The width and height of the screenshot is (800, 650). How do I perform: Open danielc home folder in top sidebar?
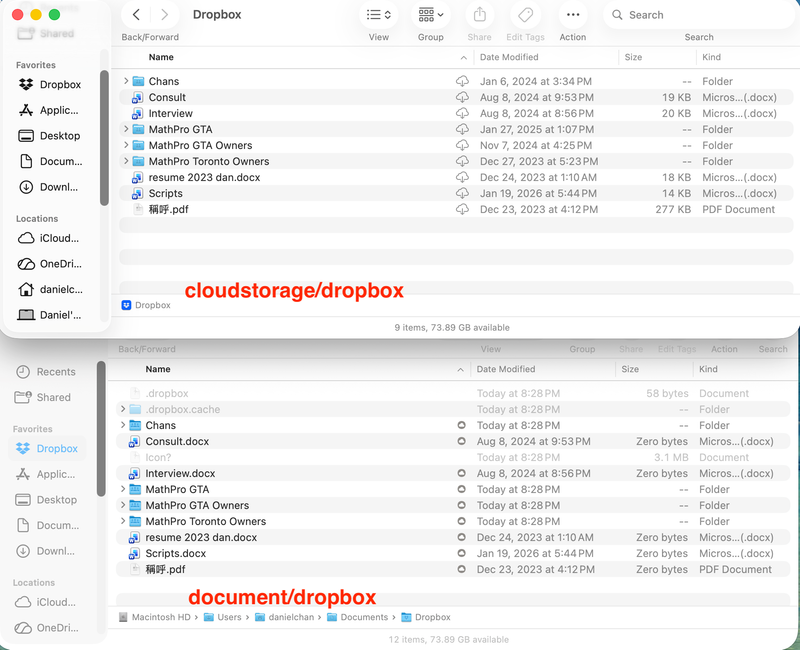50,289
